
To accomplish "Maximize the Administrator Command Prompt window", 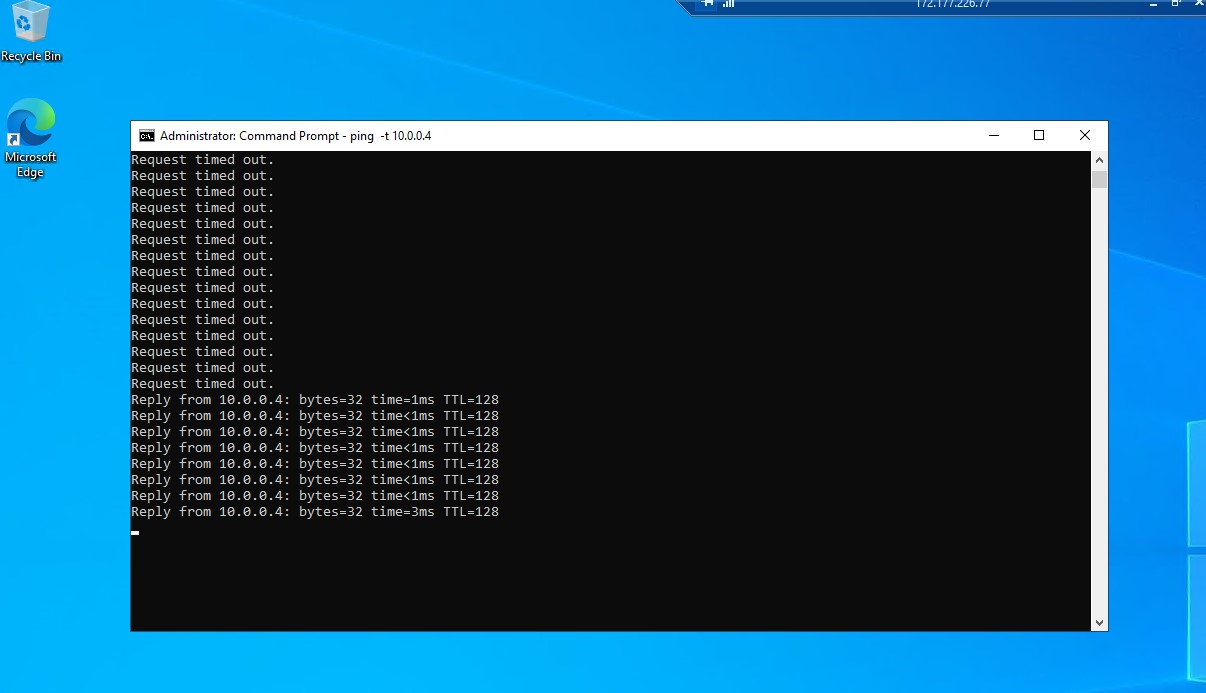I will point(1039,135).
